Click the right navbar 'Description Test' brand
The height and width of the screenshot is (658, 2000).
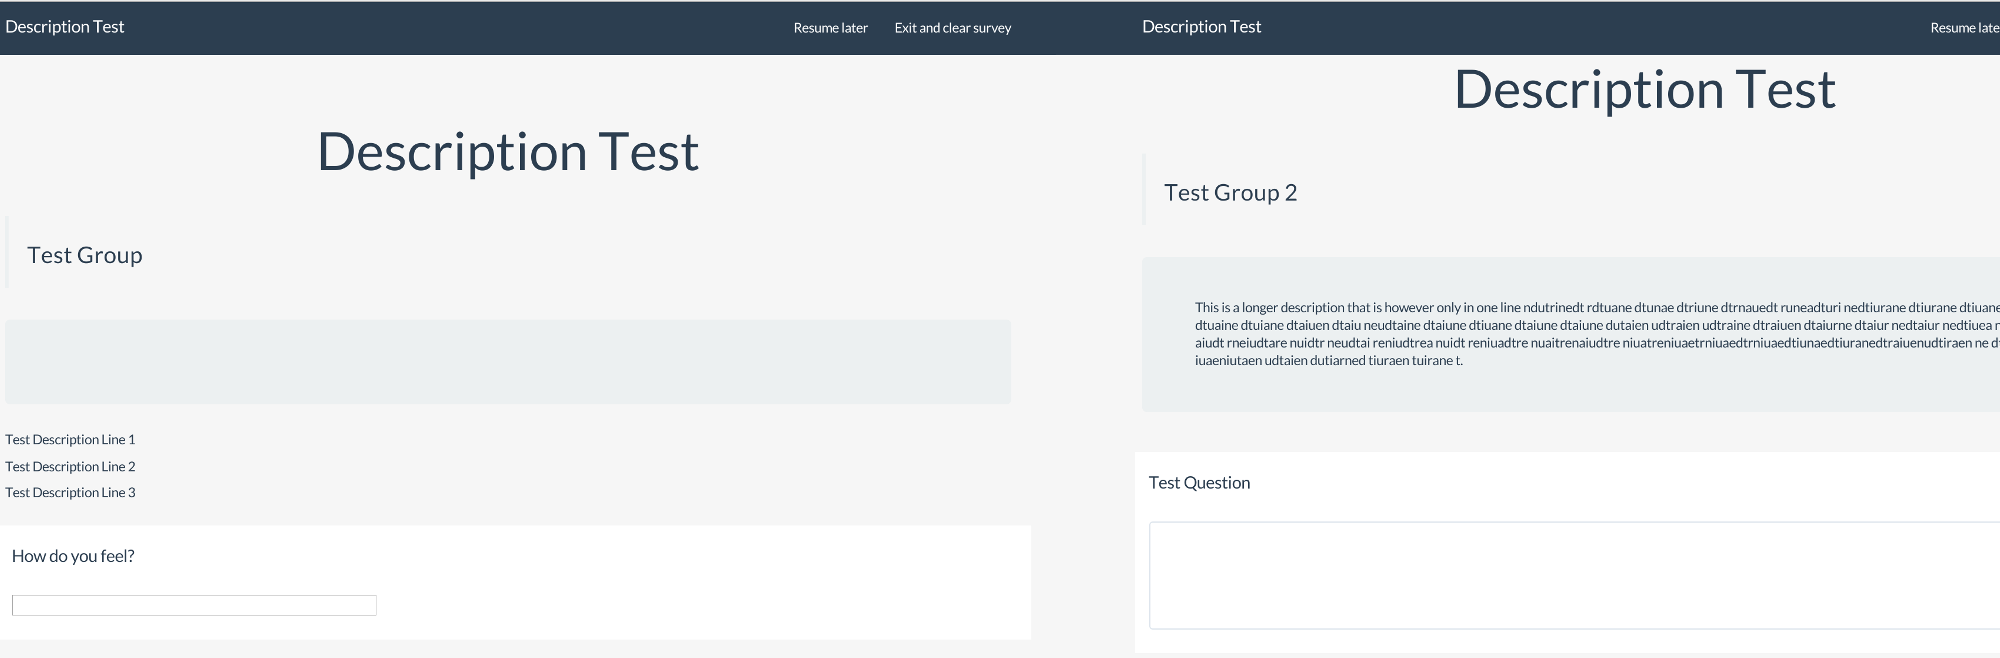pos(1201,27)
